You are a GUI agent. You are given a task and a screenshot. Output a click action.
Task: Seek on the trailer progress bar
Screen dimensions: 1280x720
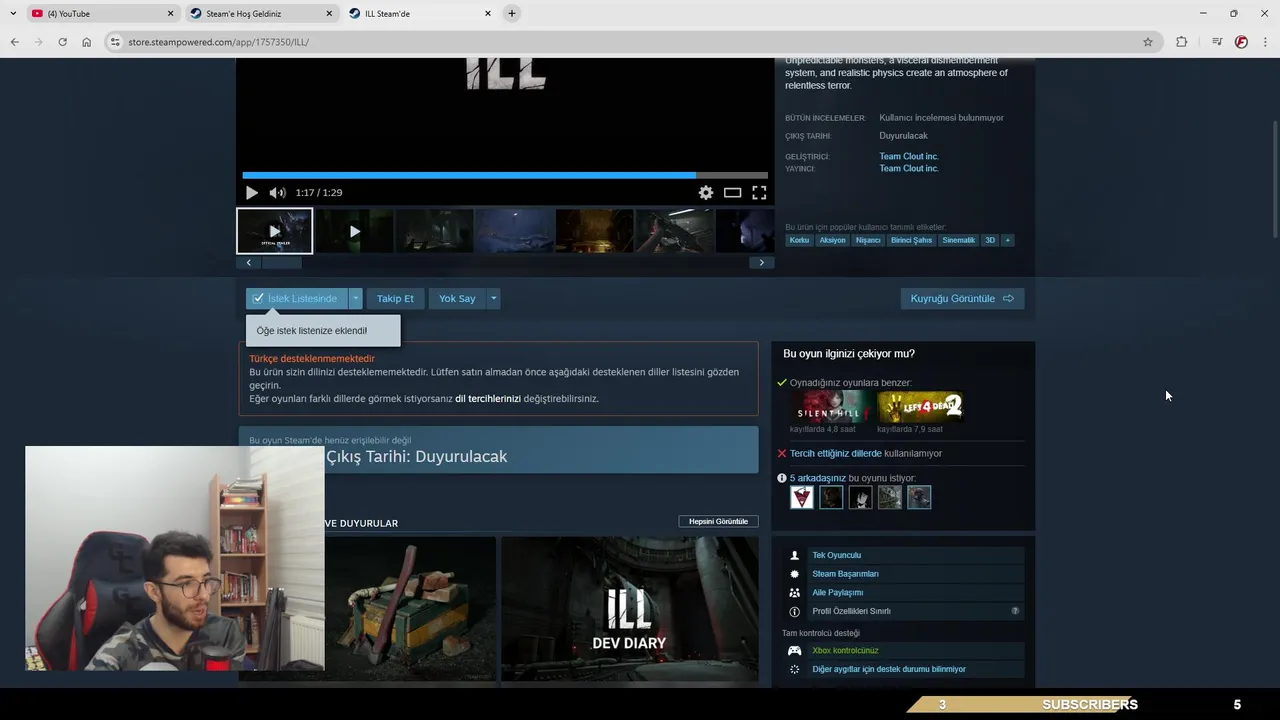(505, 175)
